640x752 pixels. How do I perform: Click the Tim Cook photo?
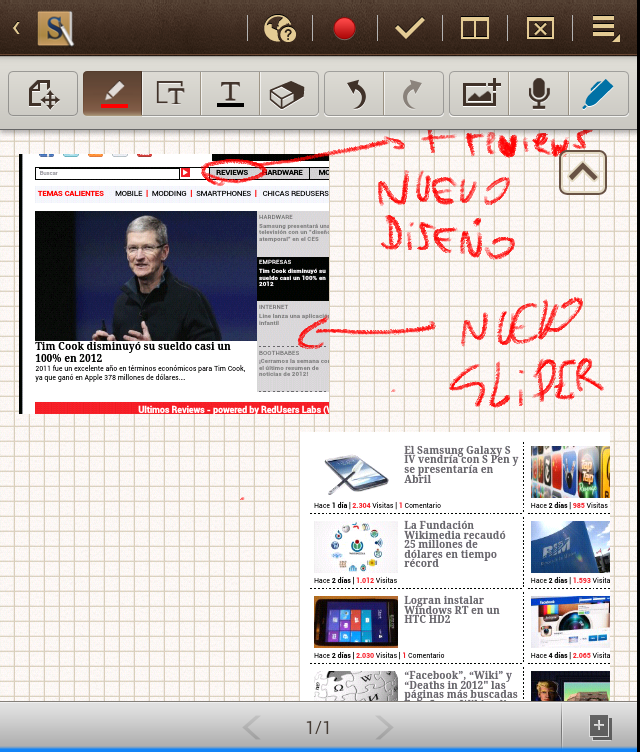click(146, 276)
